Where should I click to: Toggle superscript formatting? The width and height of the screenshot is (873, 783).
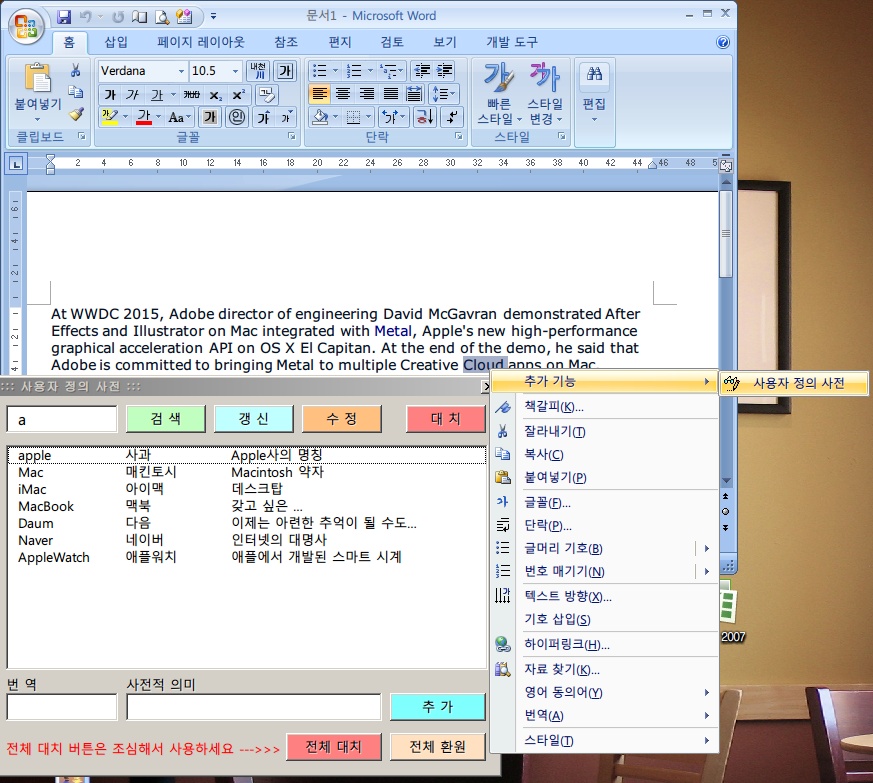pos(238,95)
